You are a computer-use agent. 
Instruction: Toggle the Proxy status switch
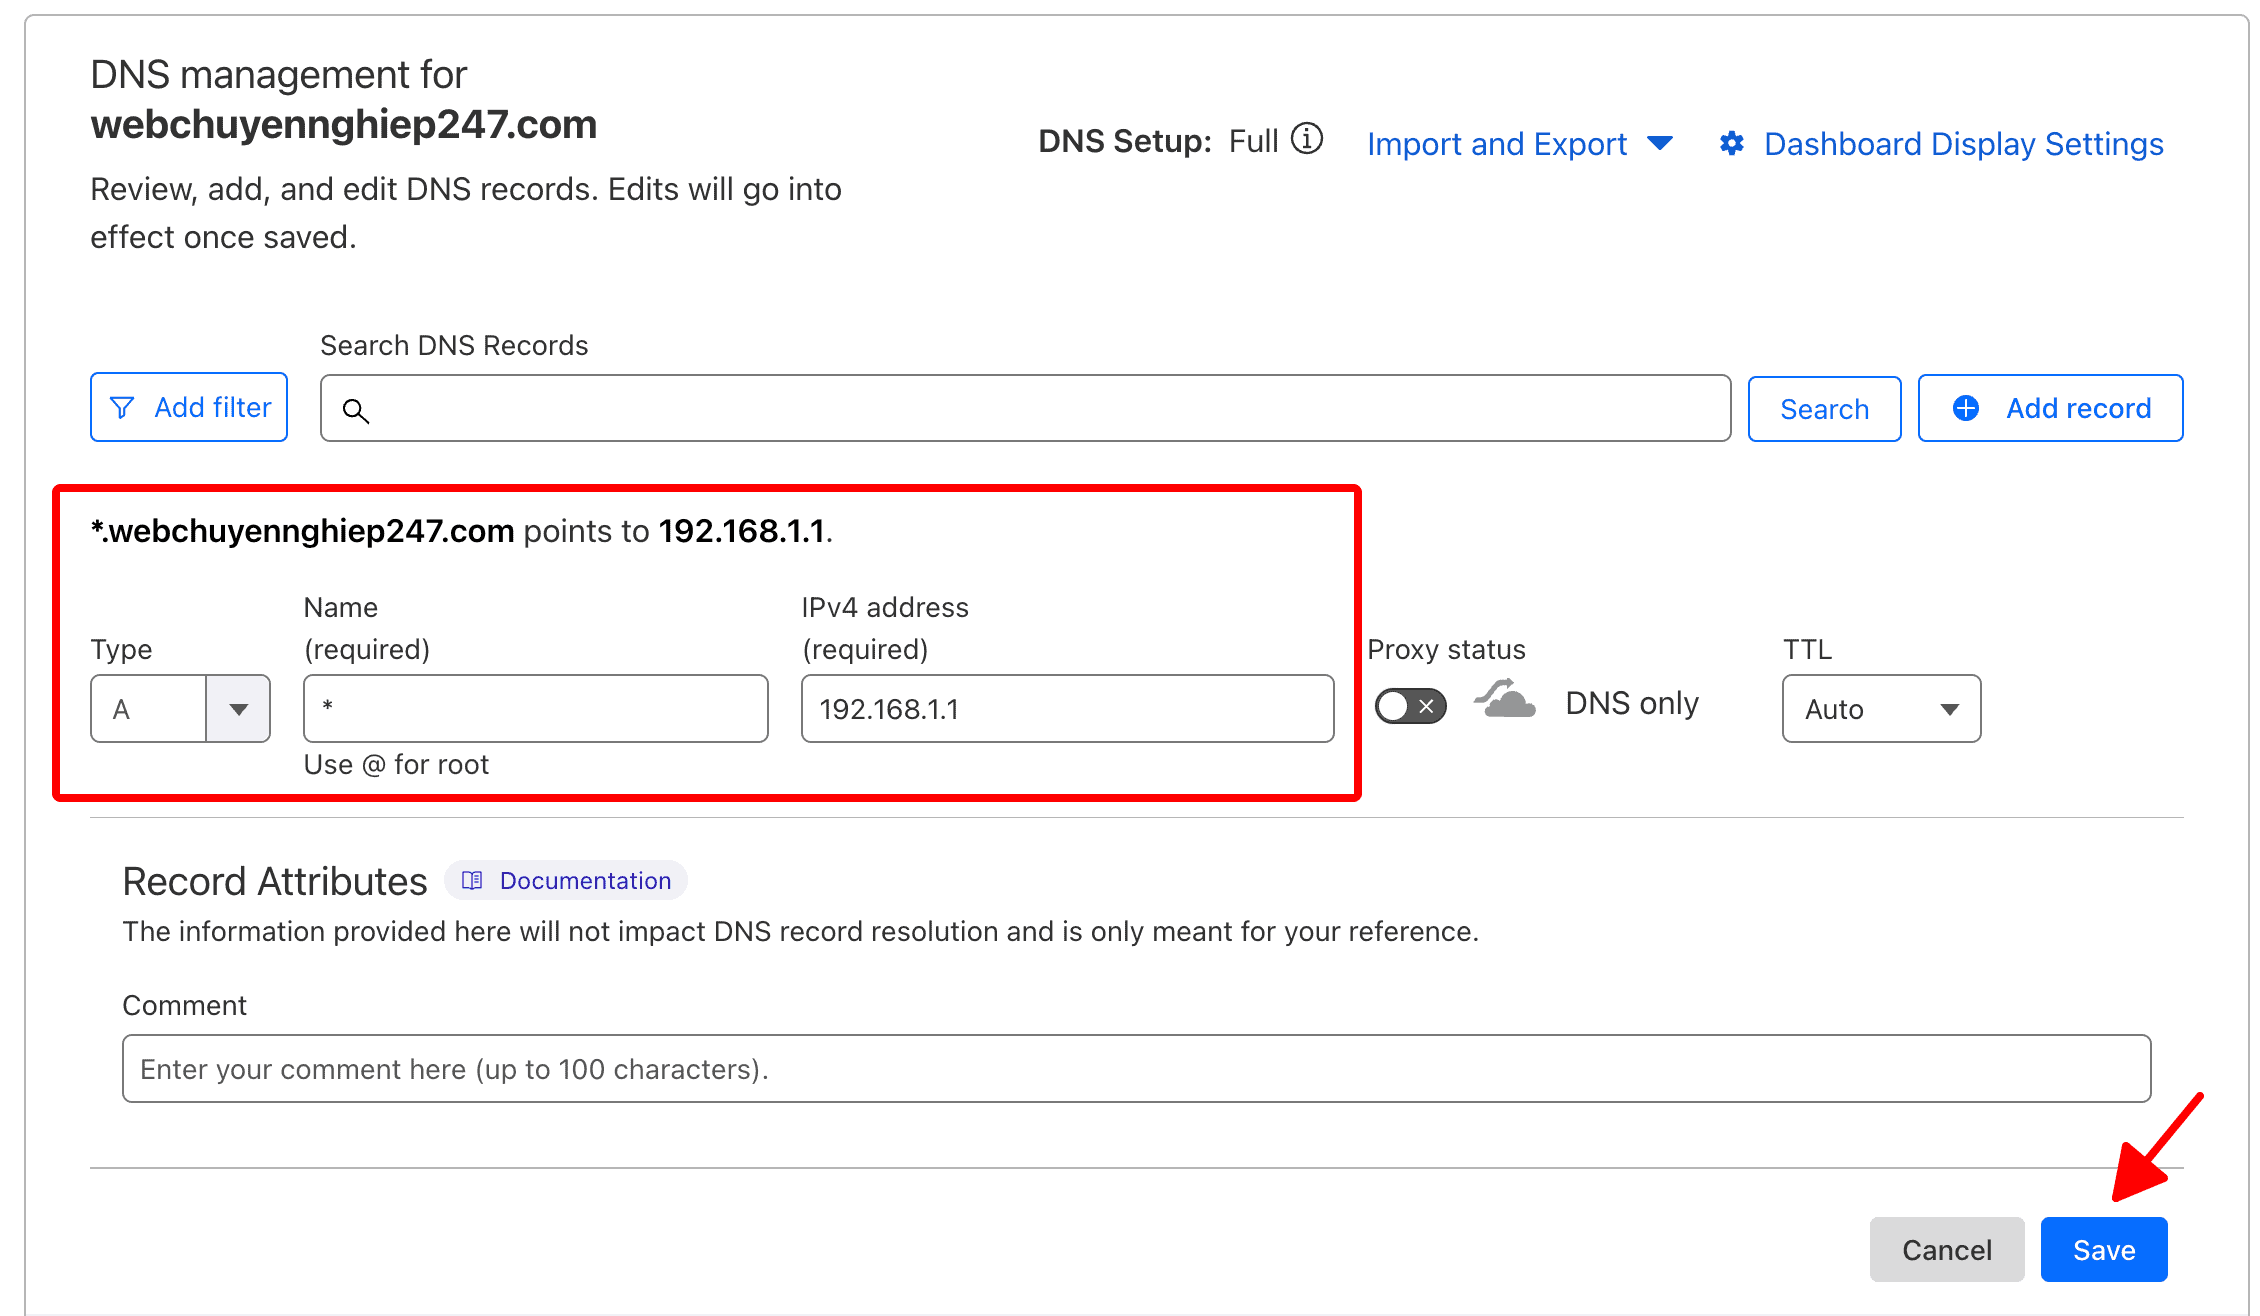pyautogui.click(x=1410, y=706)
